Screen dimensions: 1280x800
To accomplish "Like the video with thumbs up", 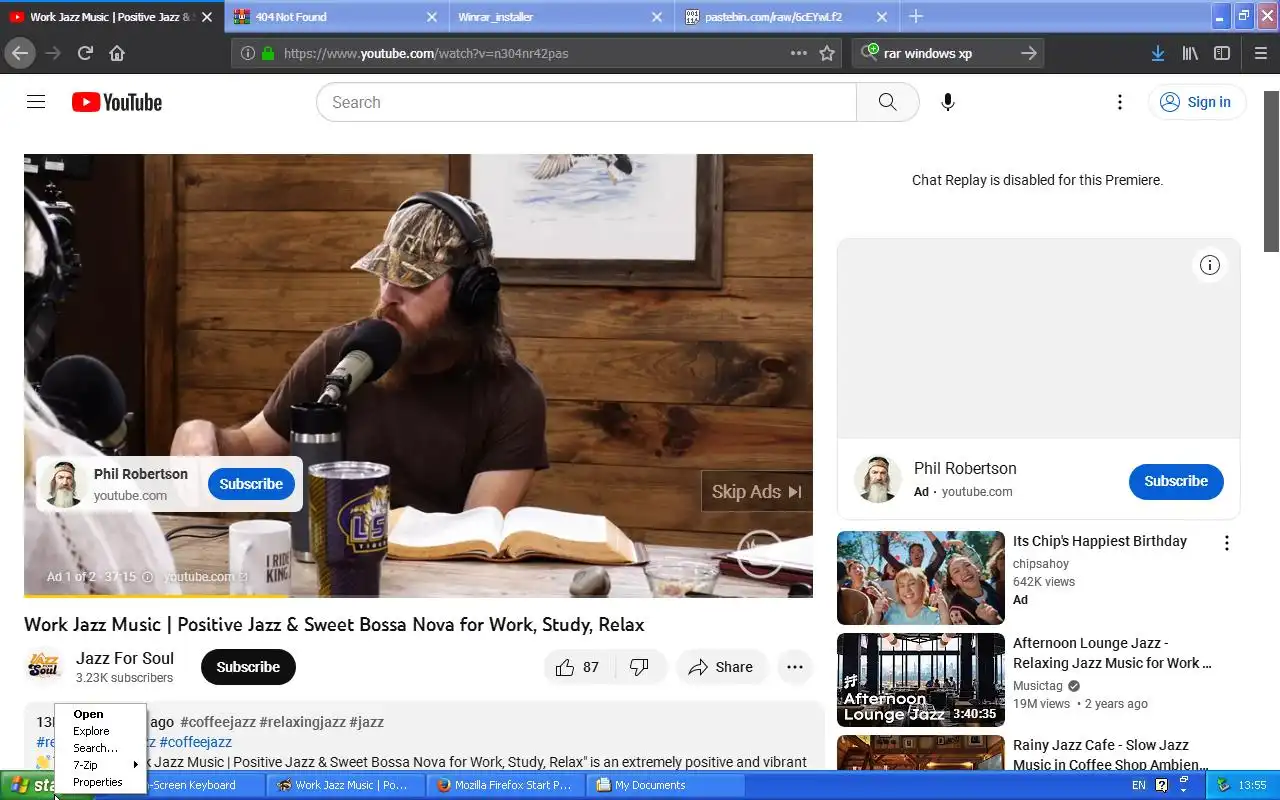I will pos(579,667).
